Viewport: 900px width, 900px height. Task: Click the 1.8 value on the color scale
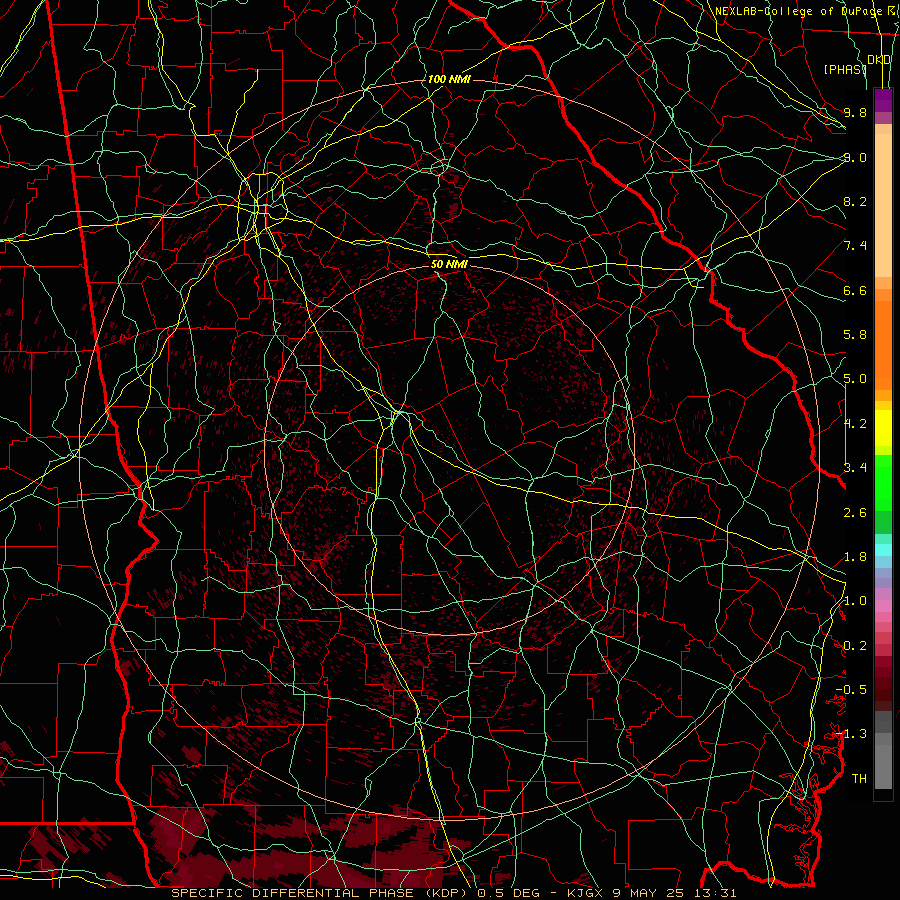point(855,557)
